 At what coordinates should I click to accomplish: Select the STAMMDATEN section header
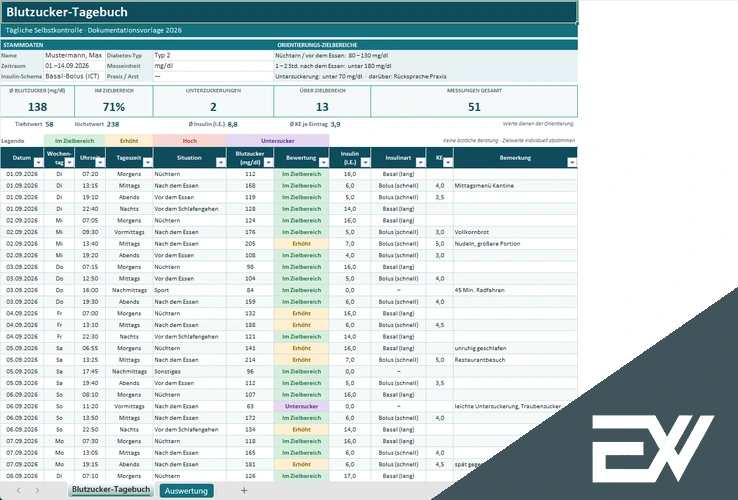coord(23,45)
